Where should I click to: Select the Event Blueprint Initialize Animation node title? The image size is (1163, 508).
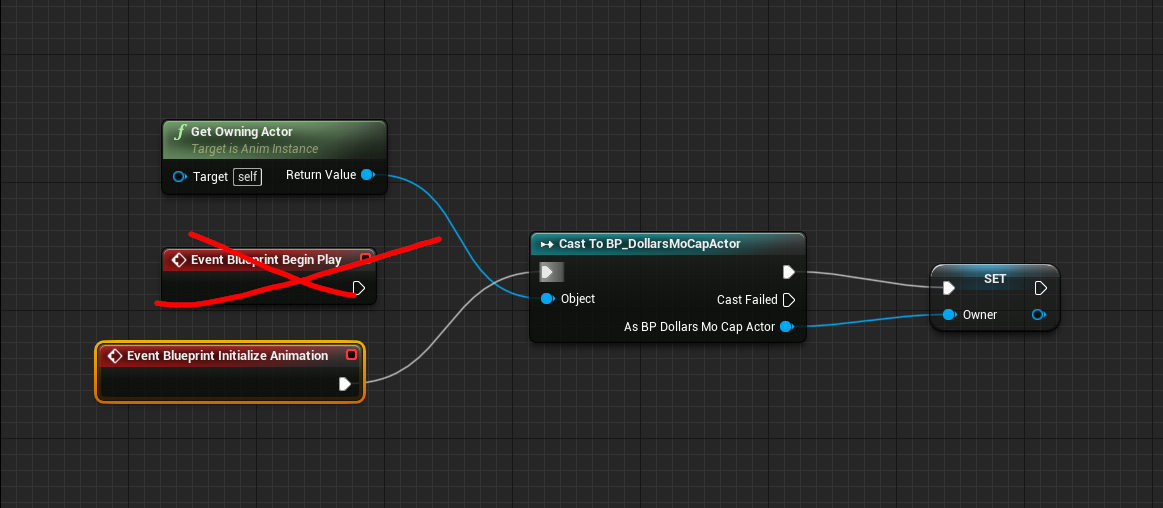pyautogui.click(x=227, y=356)
